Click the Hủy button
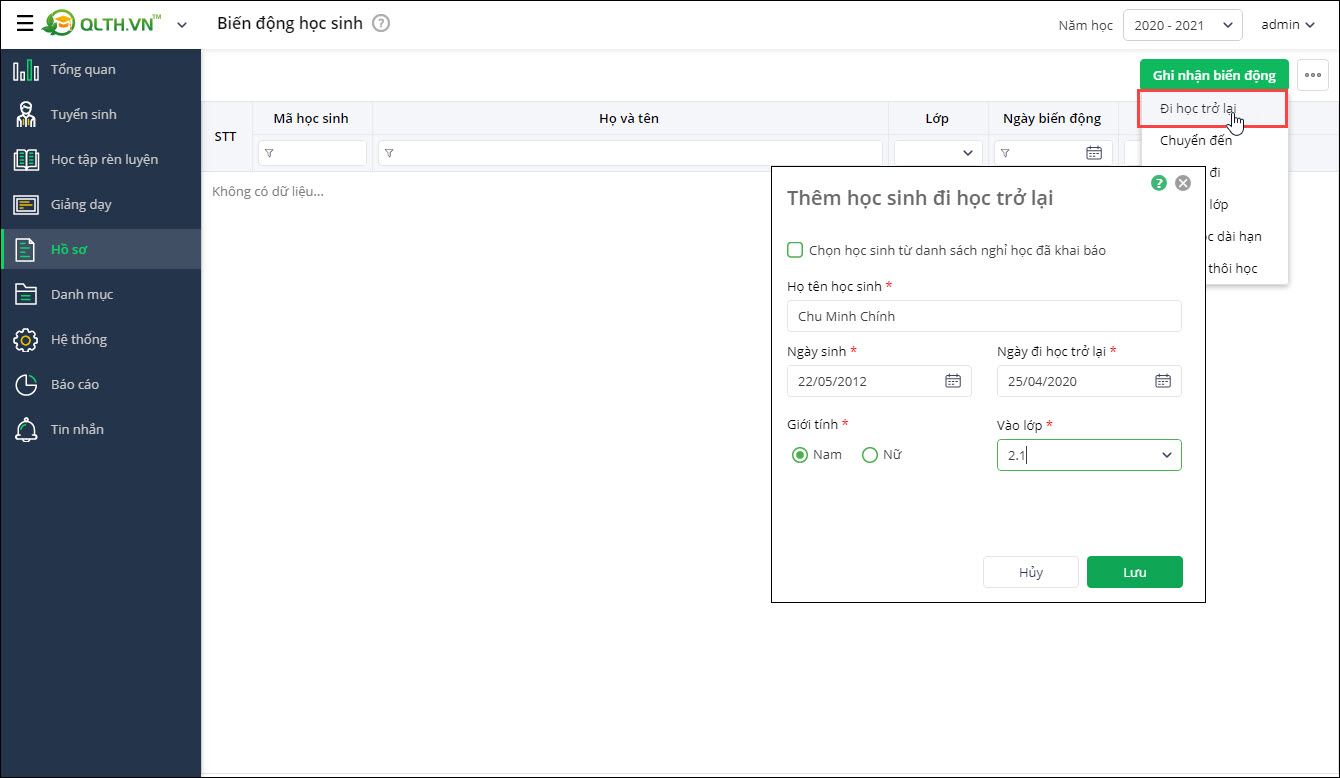This screenshot has height=778, width=1340. tap(1031, 572)
